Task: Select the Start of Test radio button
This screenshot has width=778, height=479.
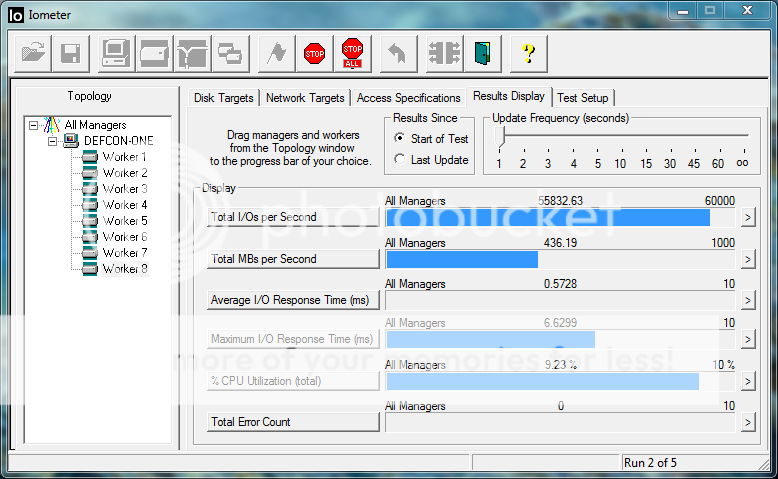Action: point(400,139)
